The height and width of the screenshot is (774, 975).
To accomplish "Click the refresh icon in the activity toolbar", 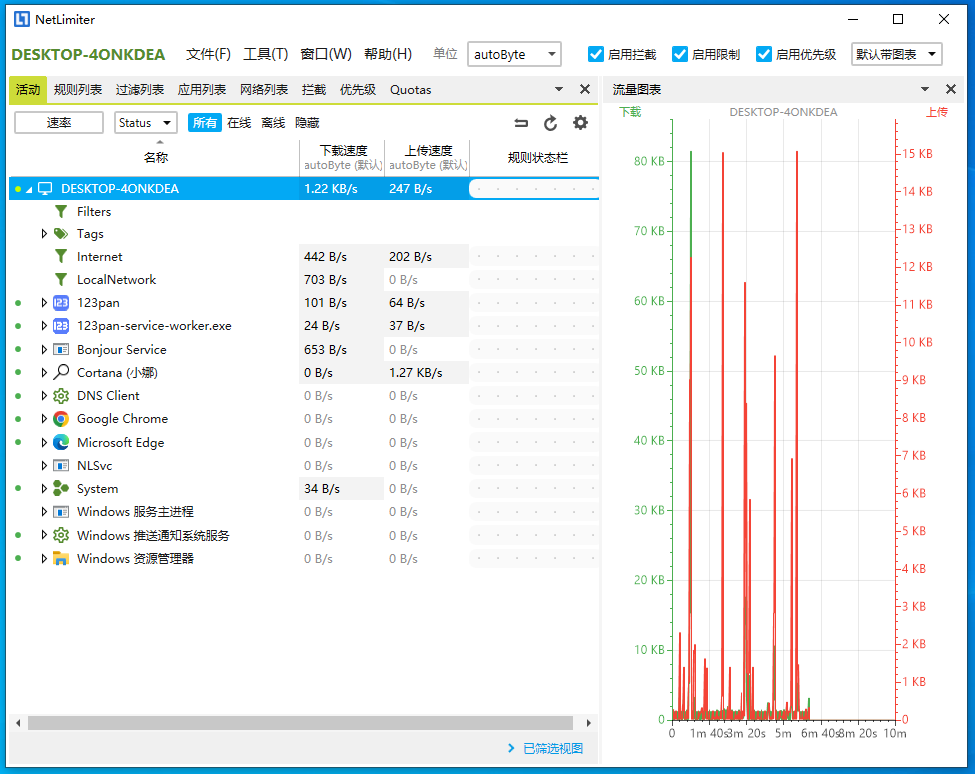I will 550,123.
